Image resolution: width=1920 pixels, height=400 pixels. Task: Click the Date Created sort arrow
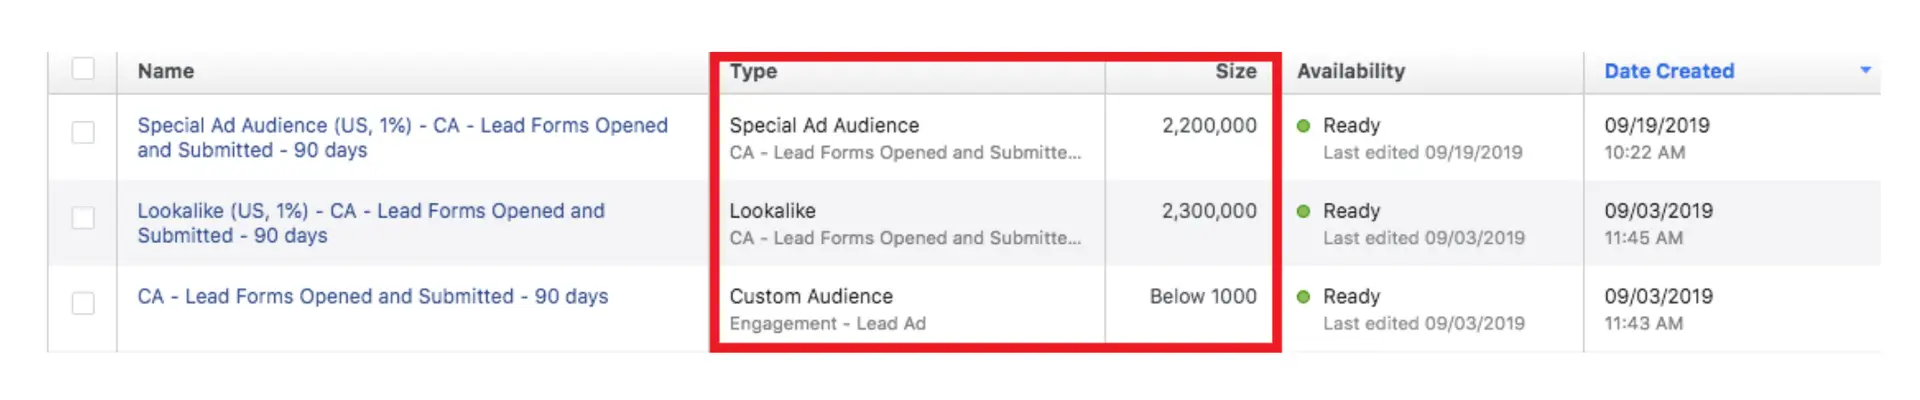coord(1865,70)
